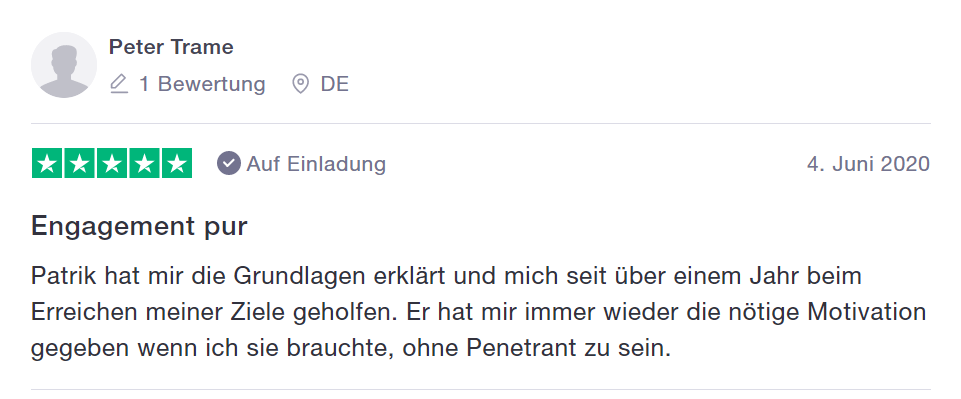
Task: Click the verified checkmark circle icon
Action: pyautogui.click(x=229, y=164)
